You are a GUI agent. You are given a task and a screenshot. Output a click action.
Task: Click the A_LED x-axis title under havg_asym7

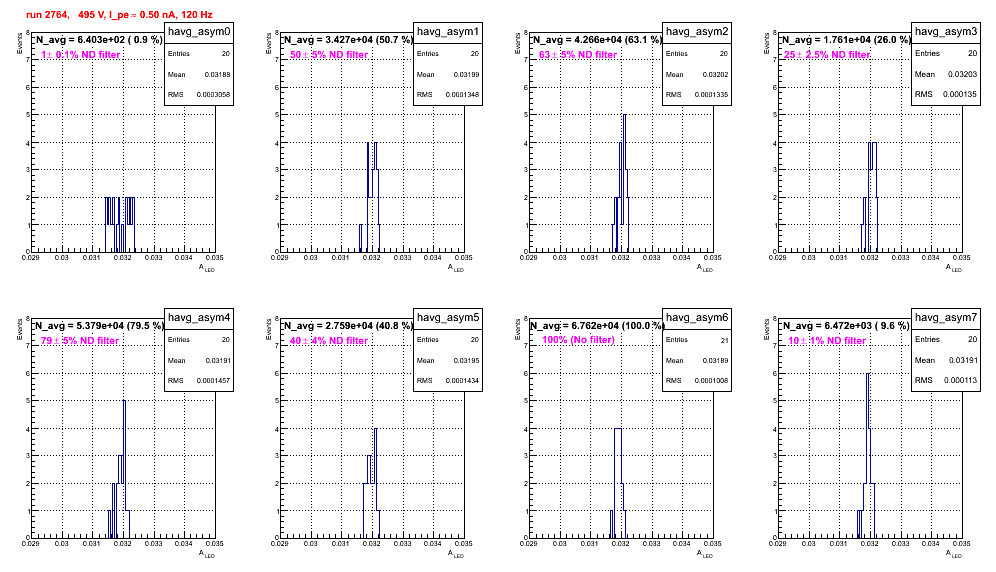click(954, 554)
